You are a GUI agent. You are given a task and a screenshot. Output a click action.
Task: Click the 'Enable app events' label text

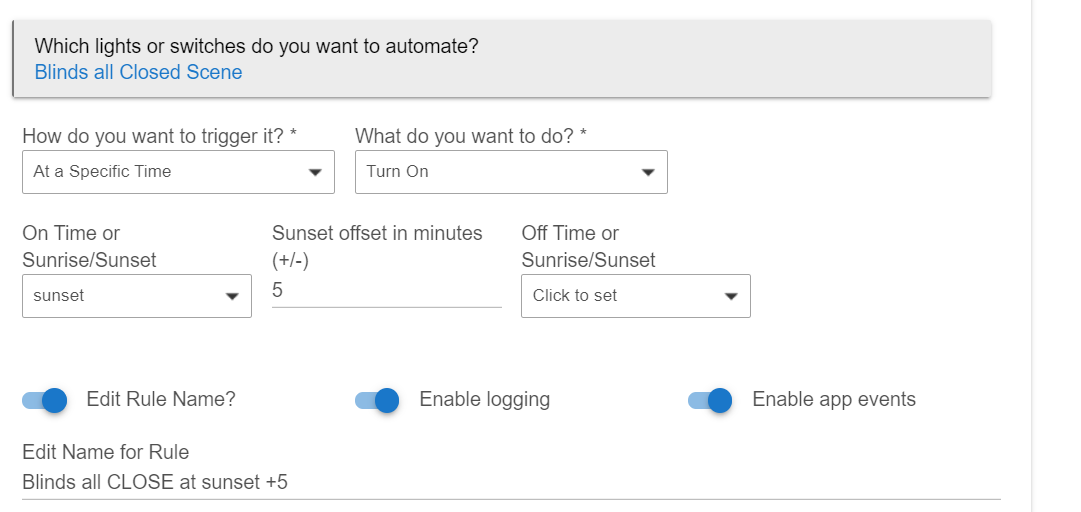(x=833, y=399)
